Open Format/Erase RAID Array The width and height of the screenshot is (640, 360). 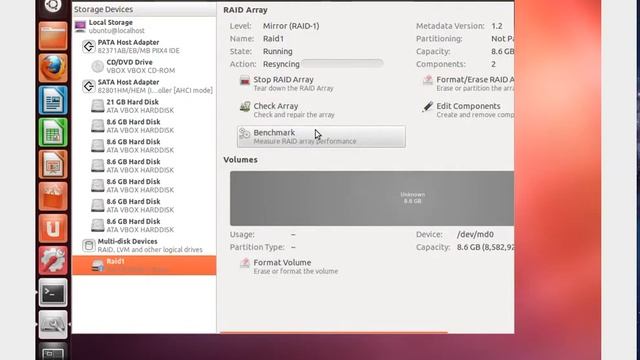[468, 83]
